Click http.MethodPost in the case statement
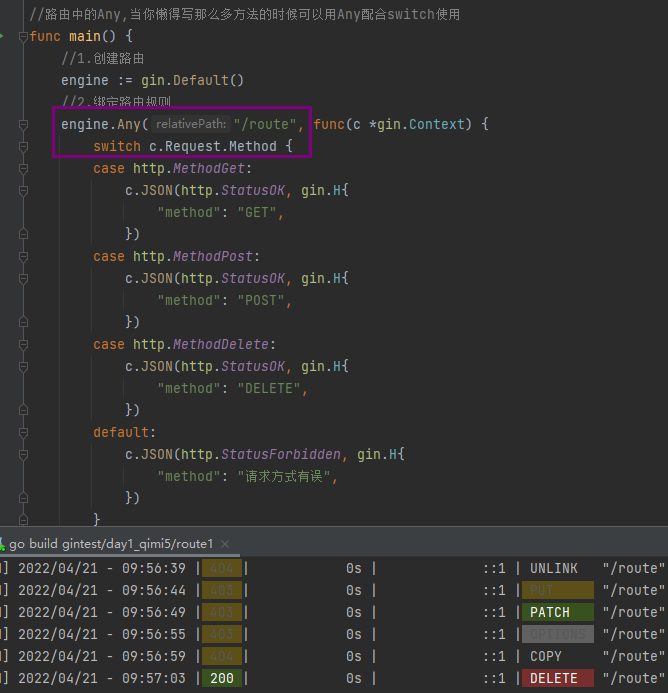The width and height of the screenshot is (668, 693). tap(193, 256)
